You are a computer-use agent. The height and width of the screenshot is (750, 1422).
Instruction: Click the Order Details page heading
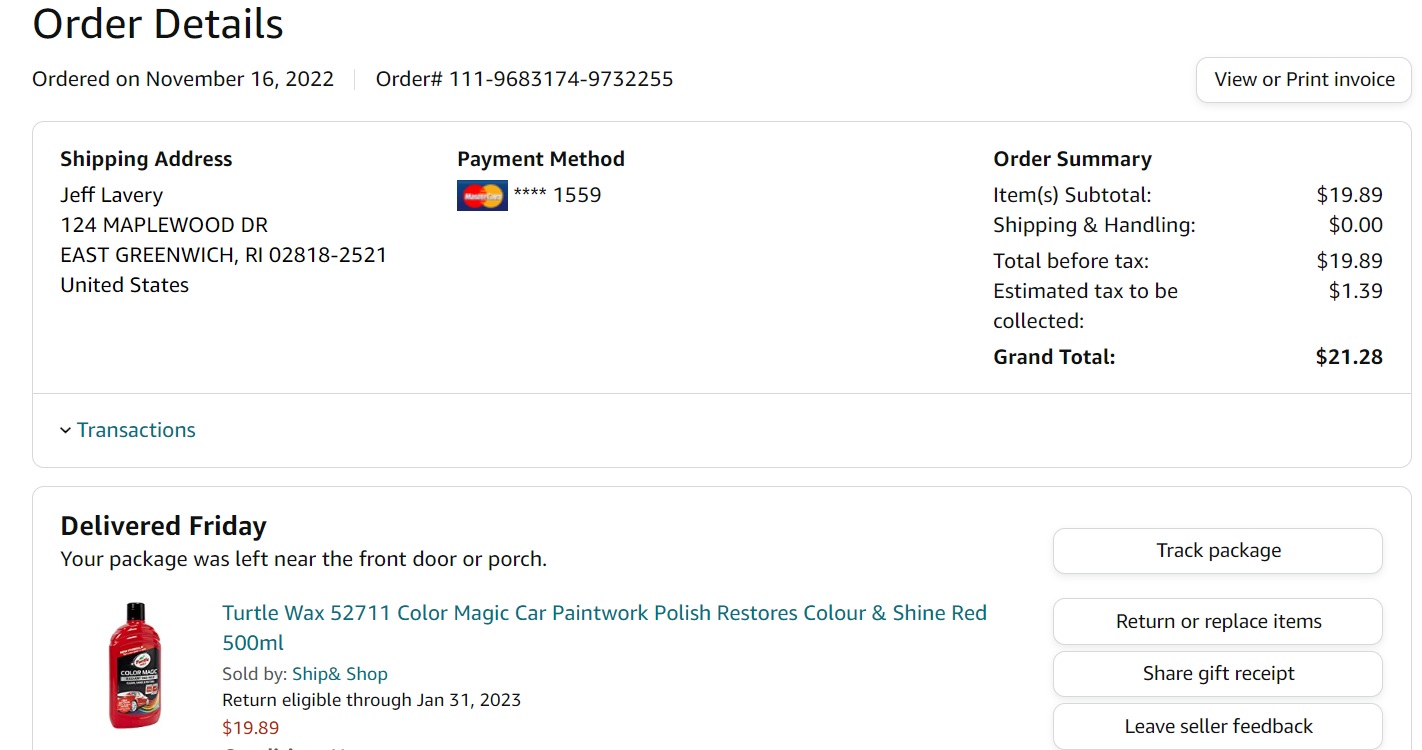click(x=158, y=24)
